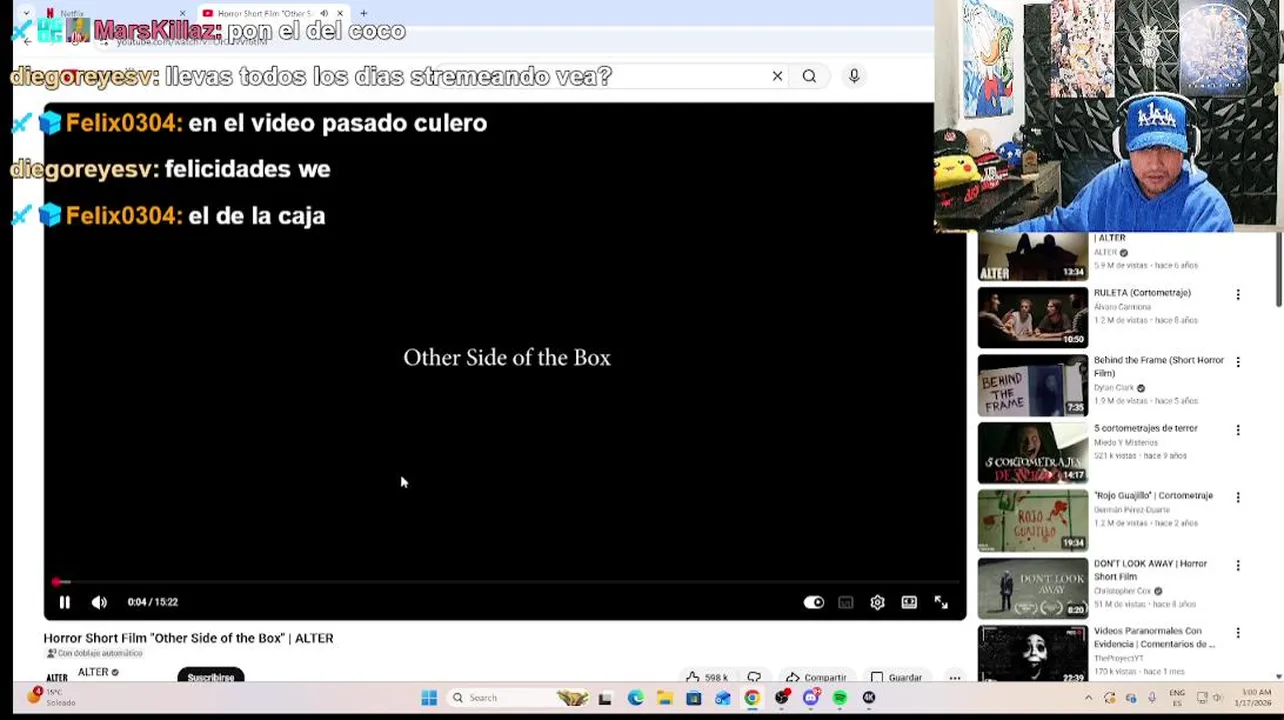Open the player settings gear
This screenshot has width=1284, height=720.
pos(877,602)
